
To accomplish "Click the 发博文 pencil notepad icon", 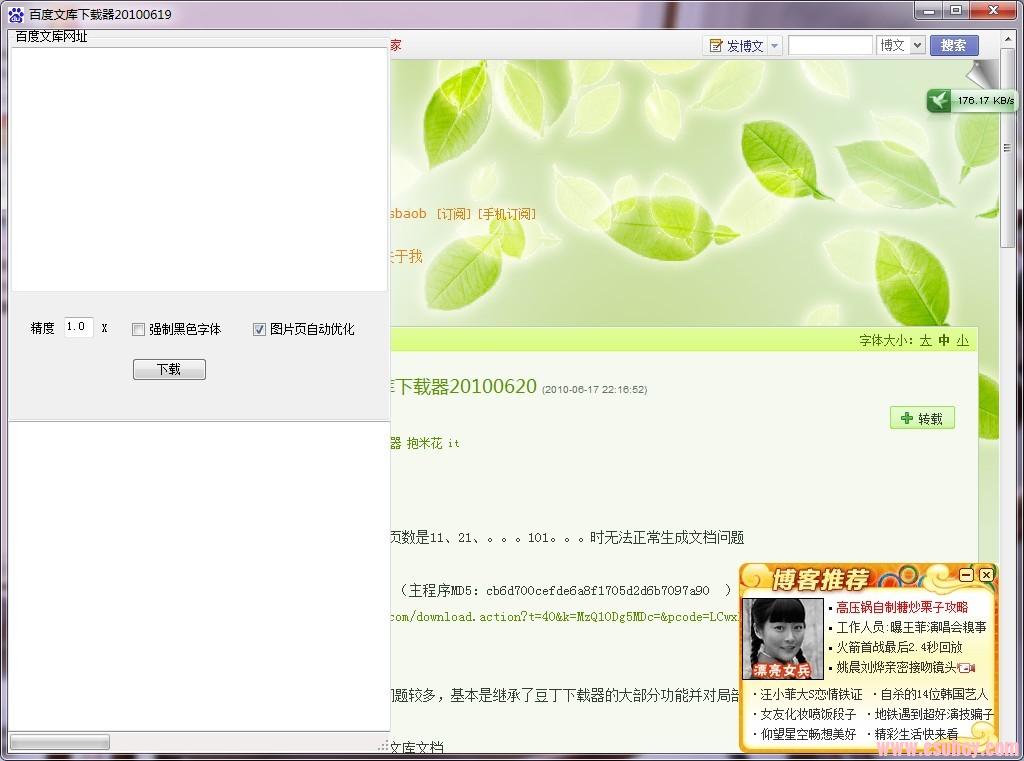I will (716, 46).
